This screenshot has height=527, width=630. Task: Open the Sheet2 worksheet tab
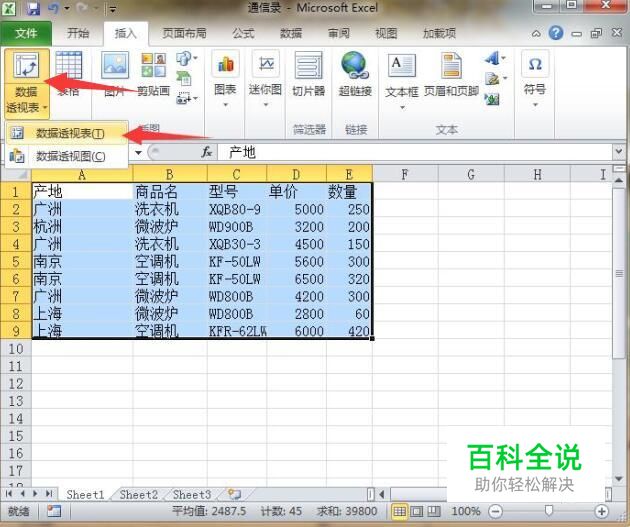139,494
